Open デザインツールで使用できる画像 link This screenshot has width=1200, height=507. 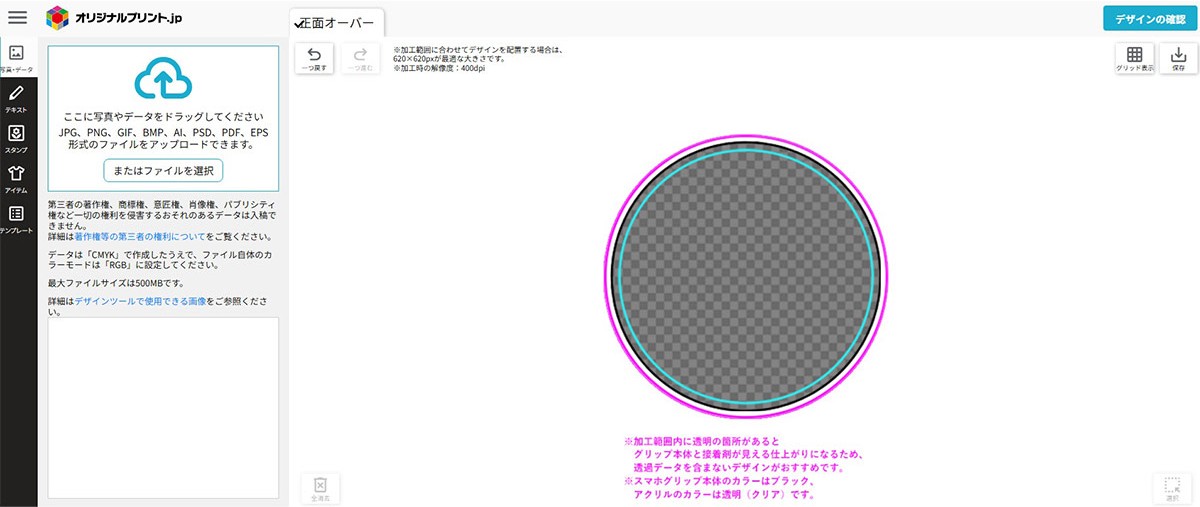(140, 300)
